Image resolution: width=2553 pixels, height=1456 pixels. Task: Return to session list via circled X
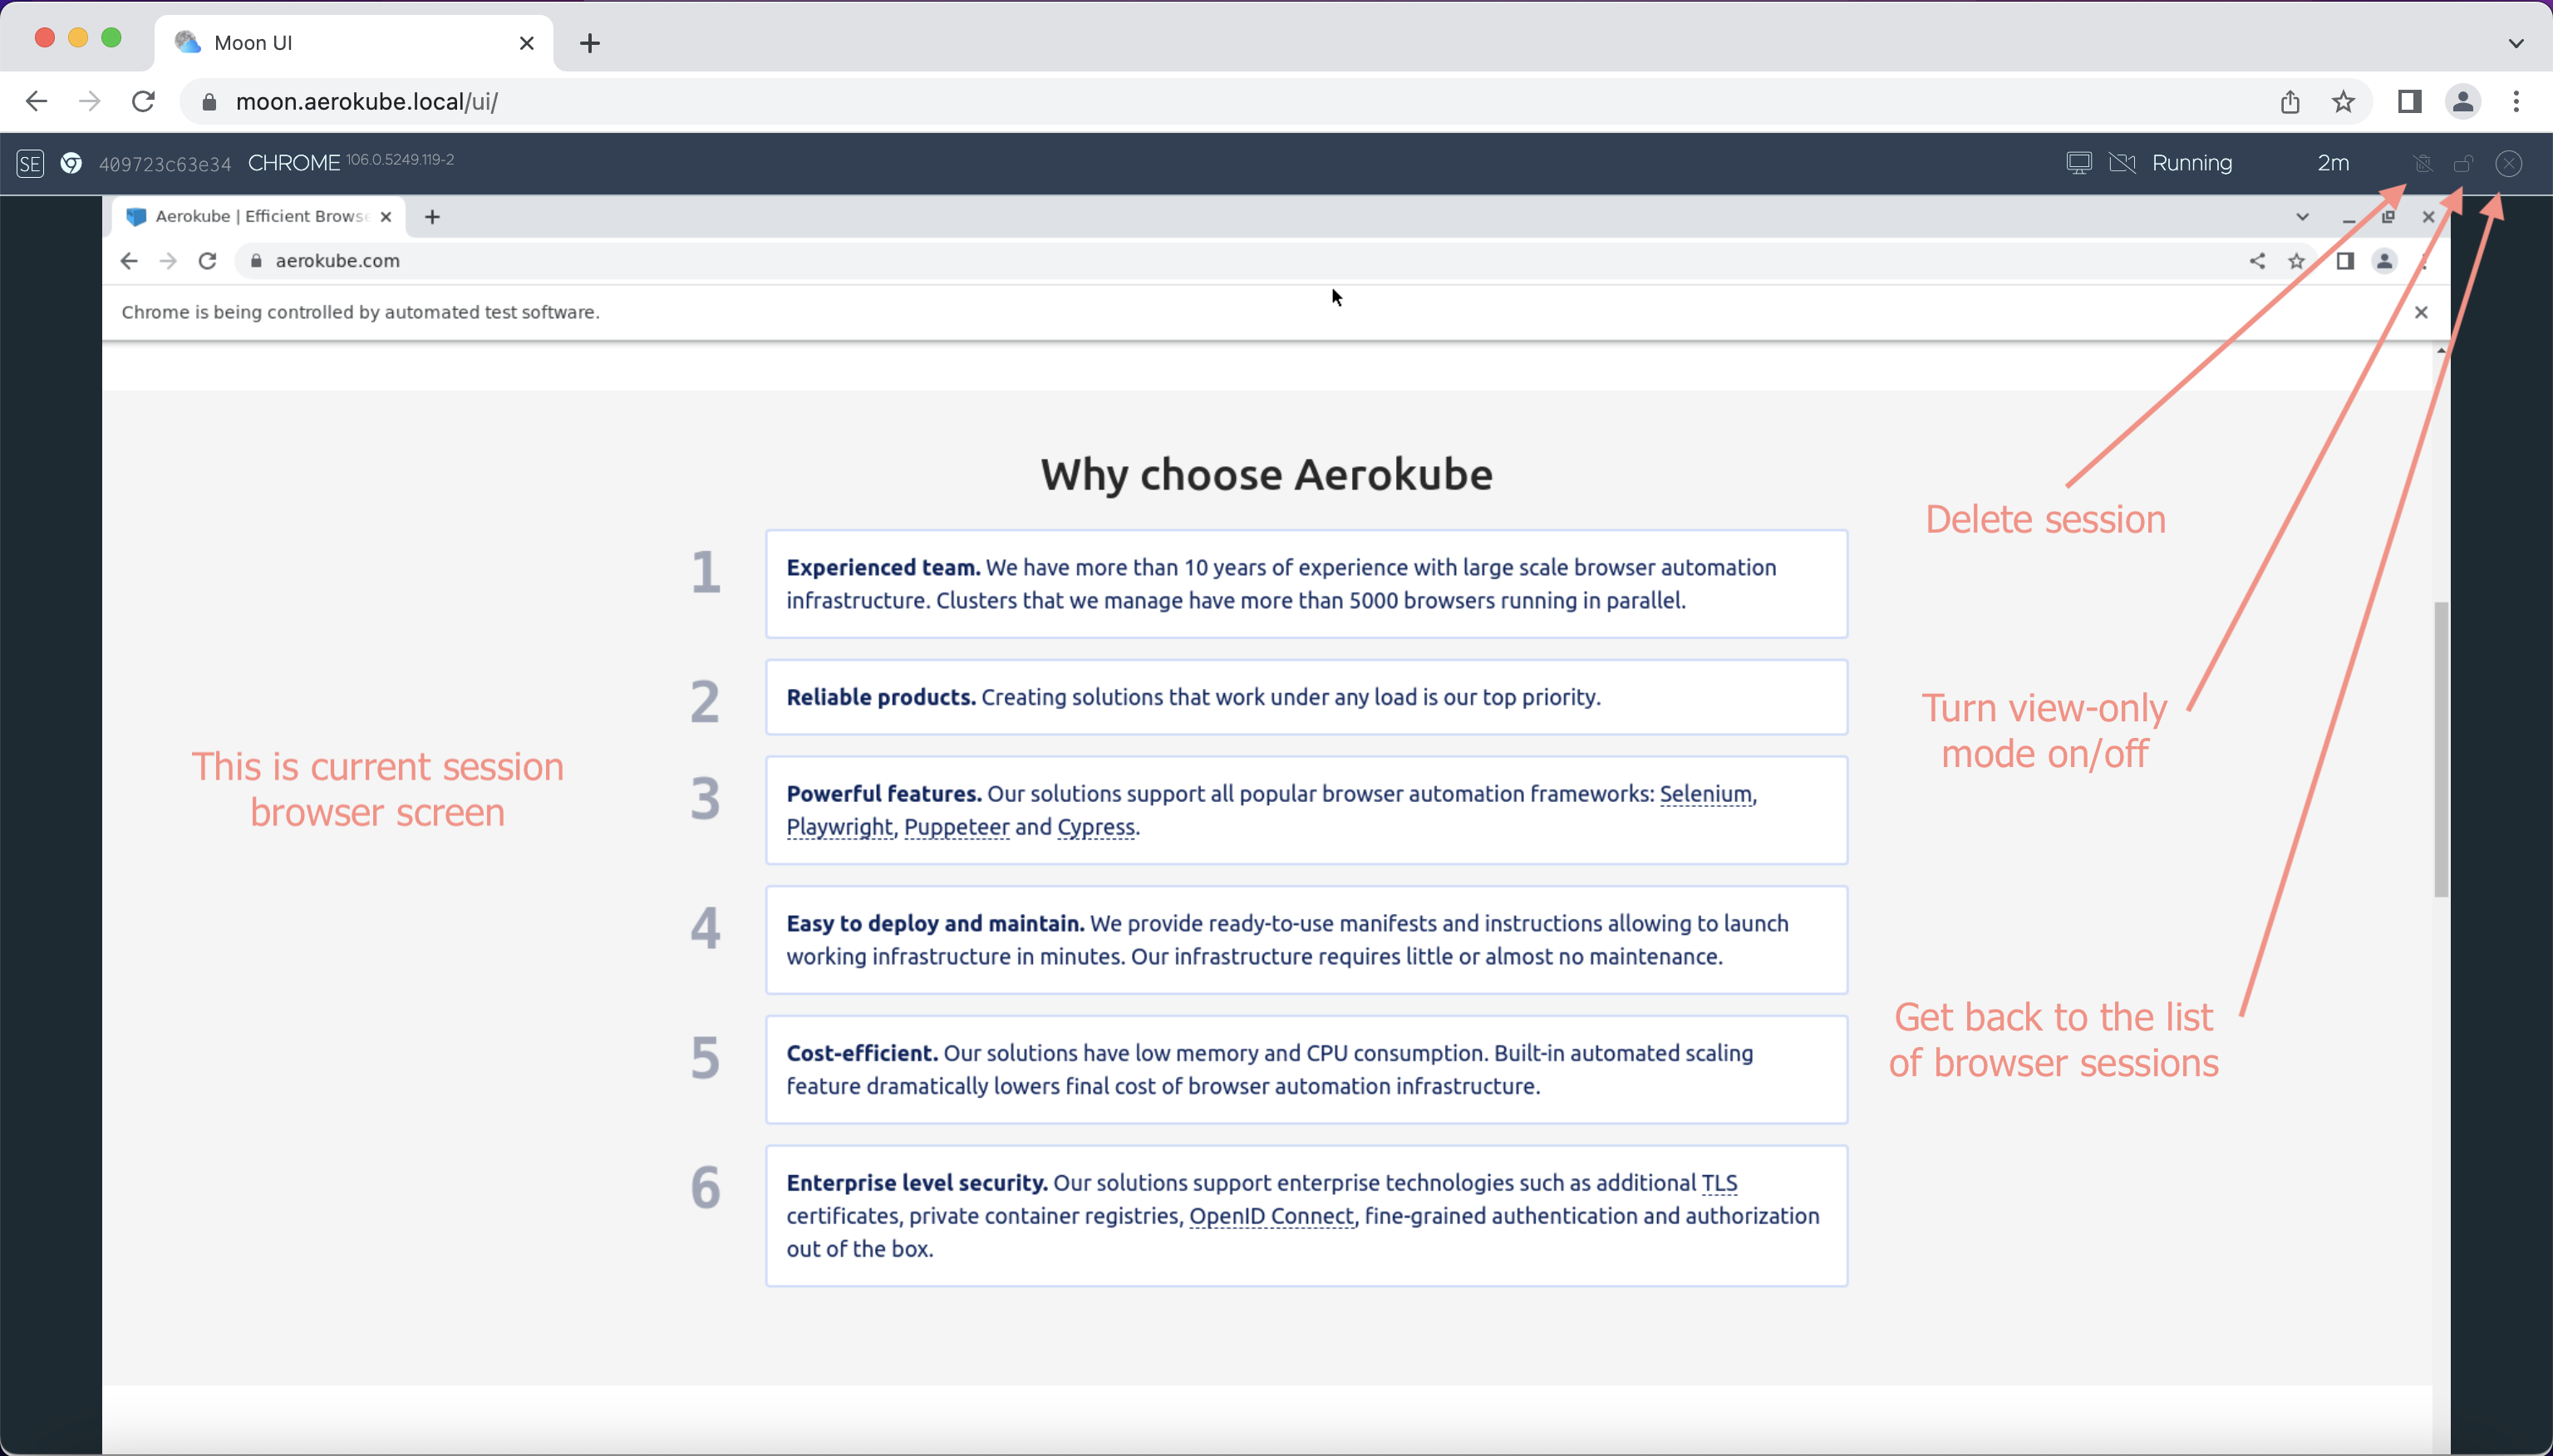coord(2508,163)
